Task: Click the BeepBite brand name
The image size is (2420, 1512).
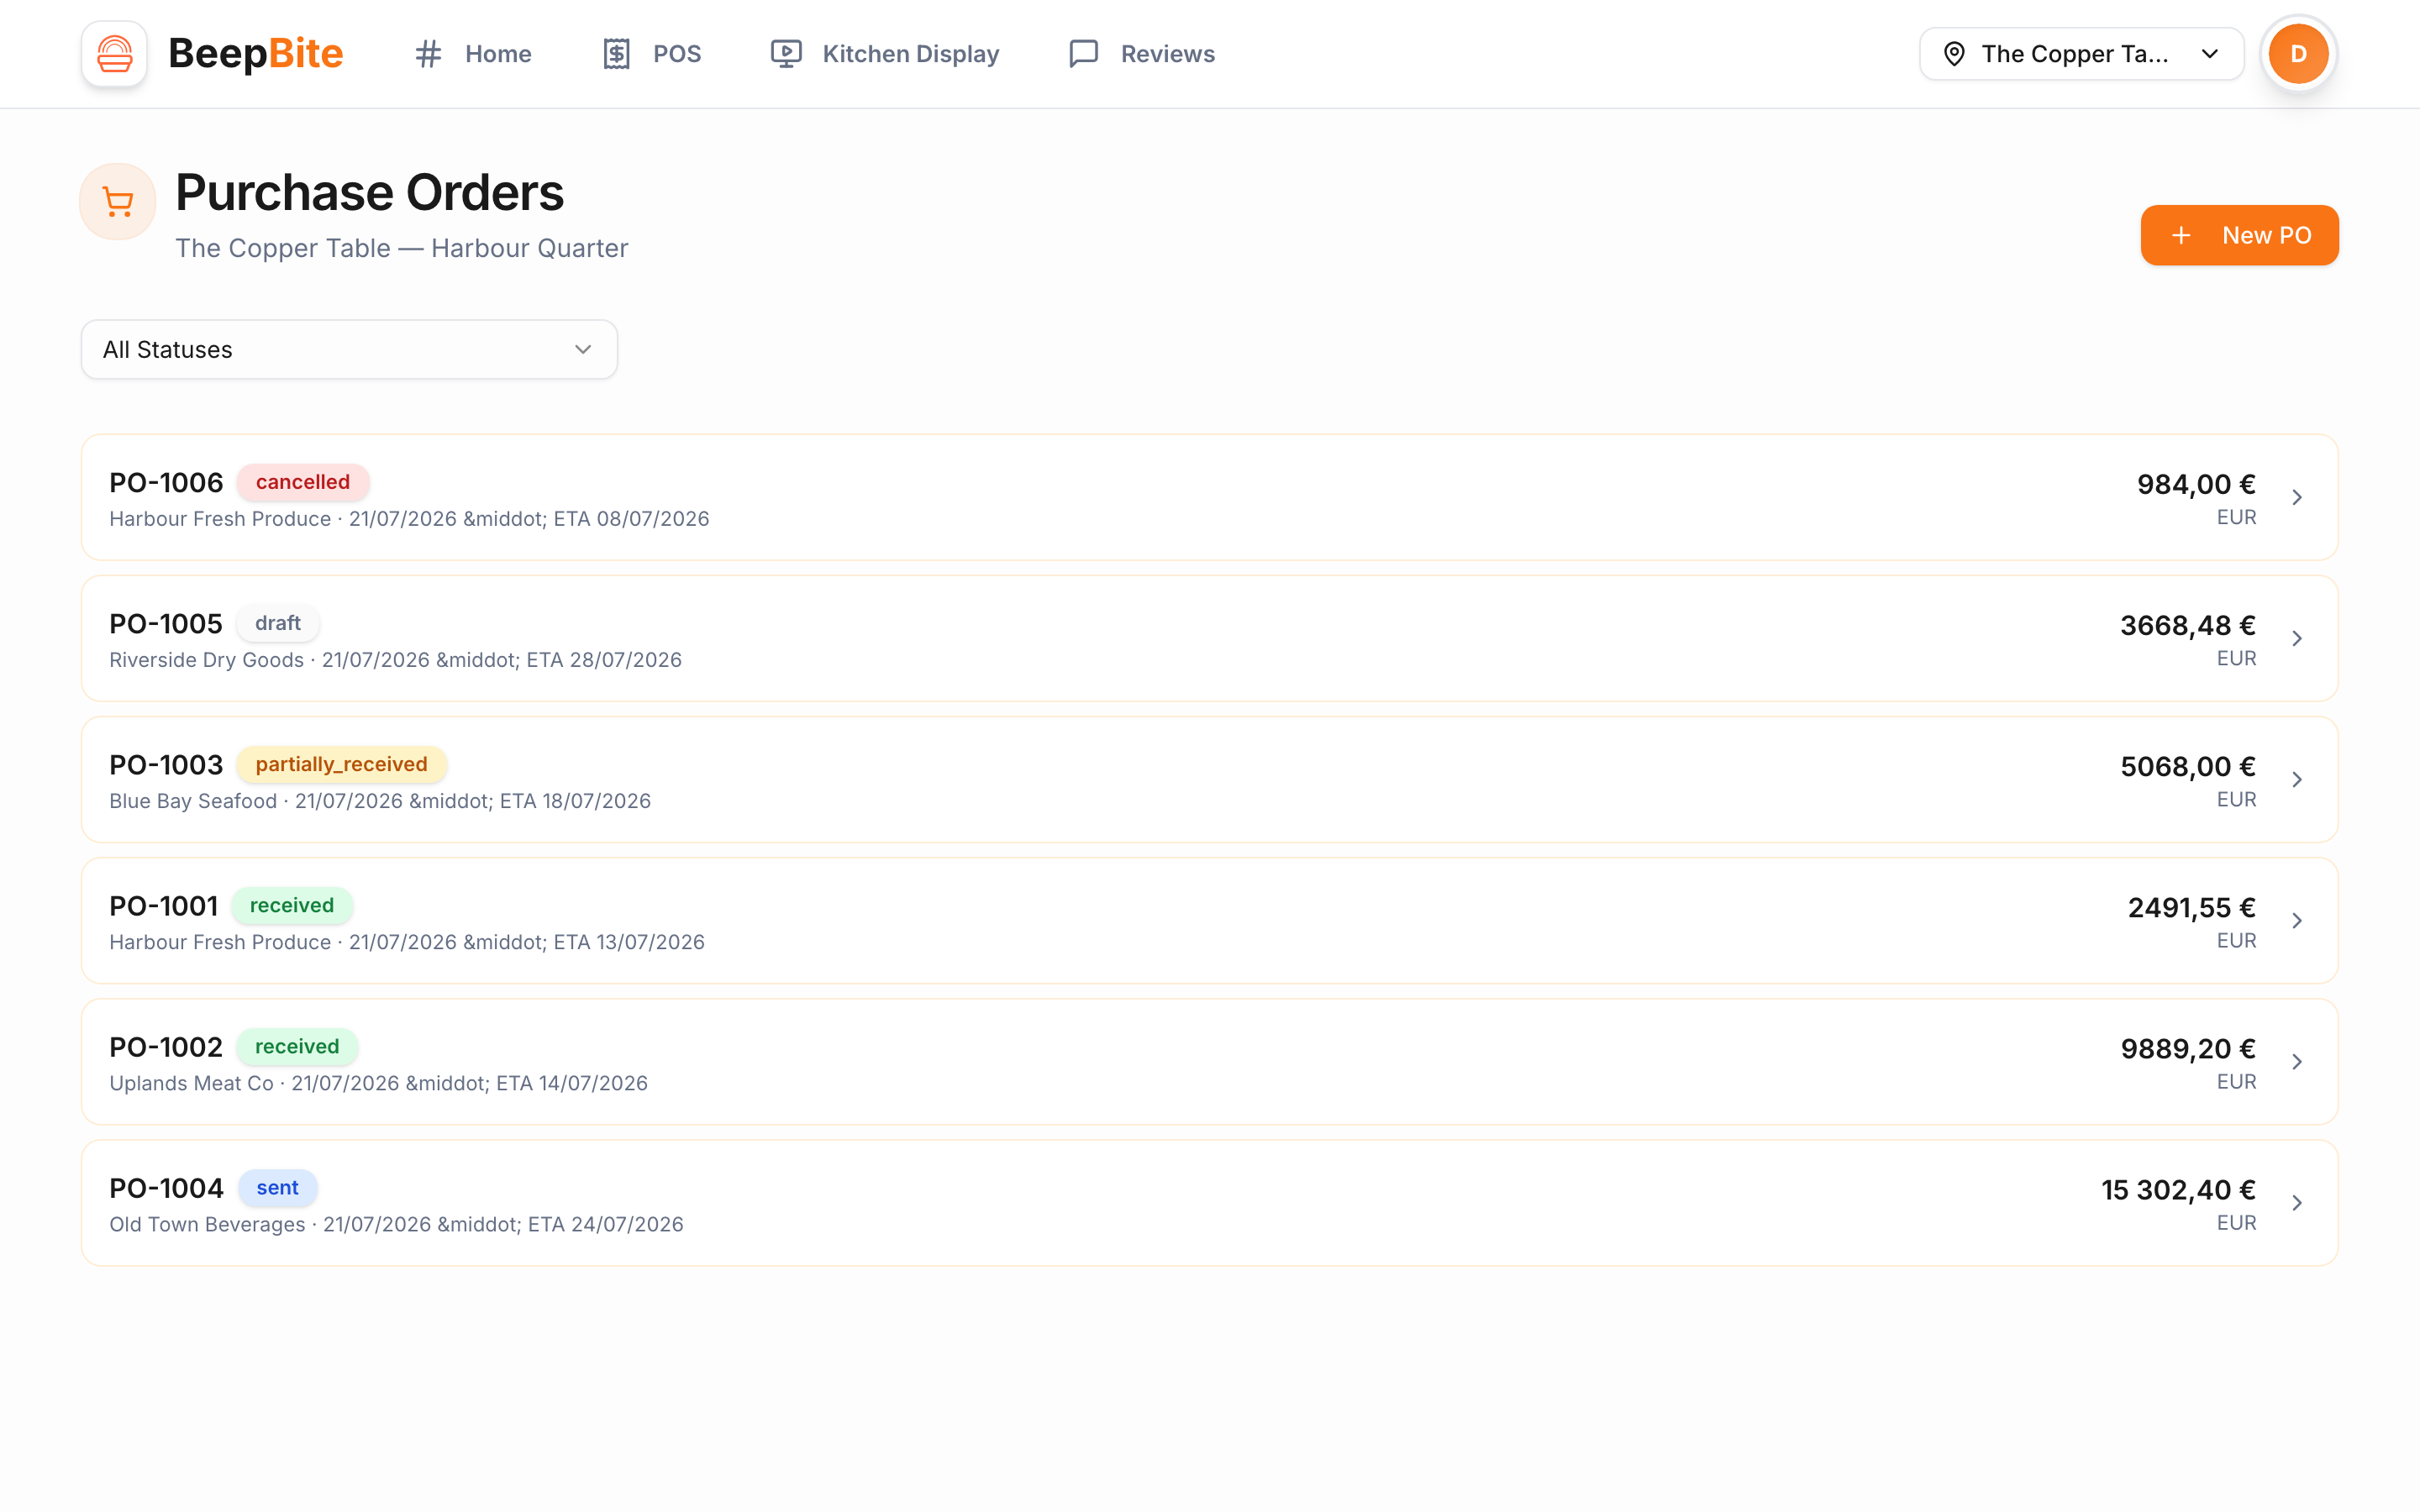Action: point(256,54)
